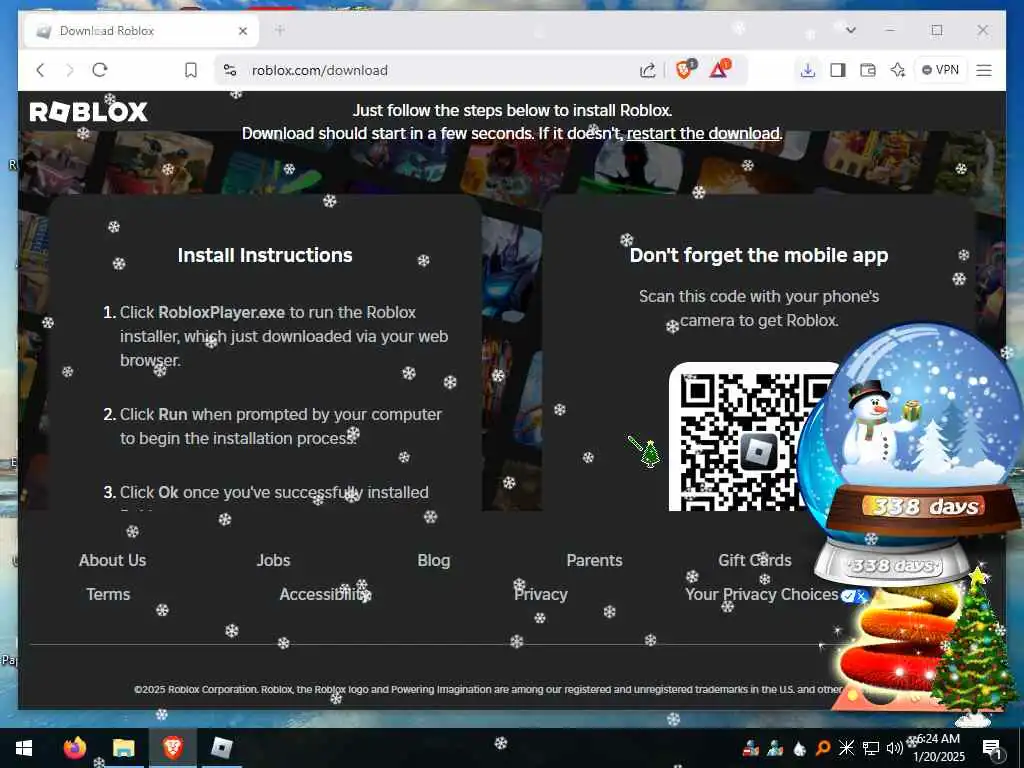Open the volume control in system tray
This screenshot has height=768, width=1024.
tap(894, 748)
